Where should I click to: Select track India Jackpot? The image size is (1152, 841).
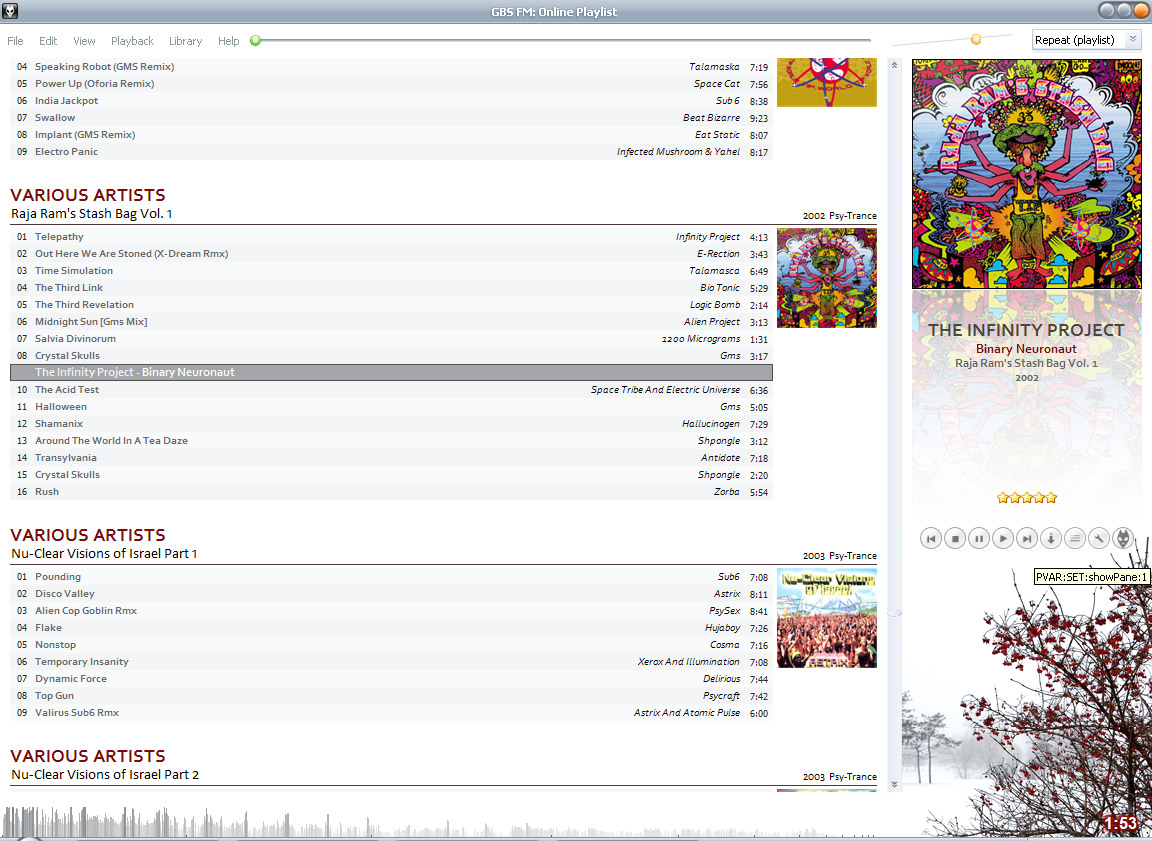[392, 101]
